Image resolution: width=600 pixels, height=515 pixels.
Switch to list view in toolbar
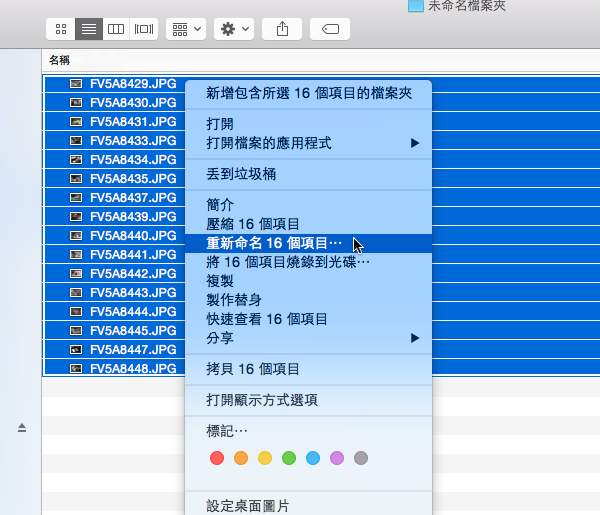coord(89,29)
